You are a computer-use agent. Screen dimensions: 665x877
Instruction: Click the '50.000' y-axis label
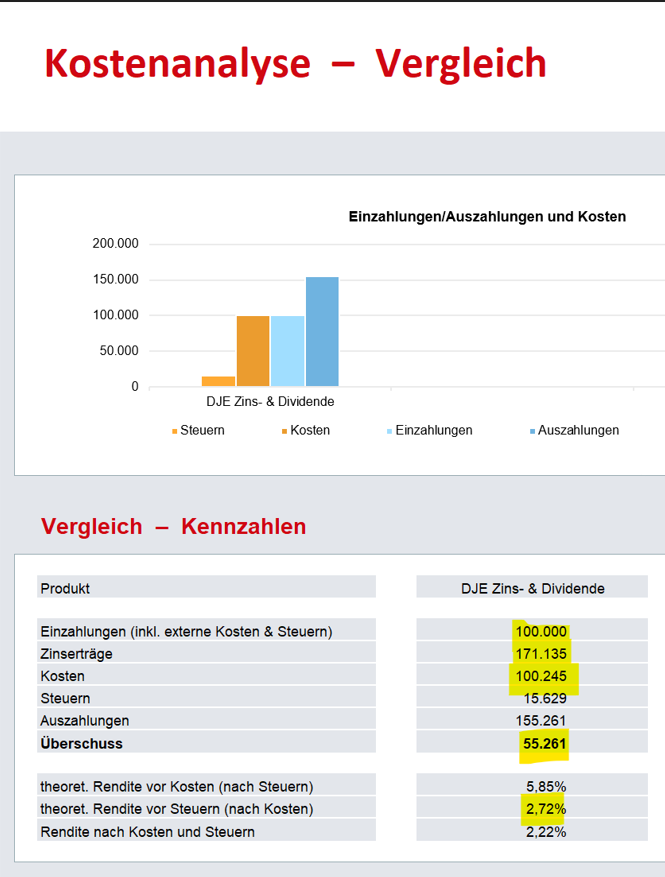pos(119,351)
